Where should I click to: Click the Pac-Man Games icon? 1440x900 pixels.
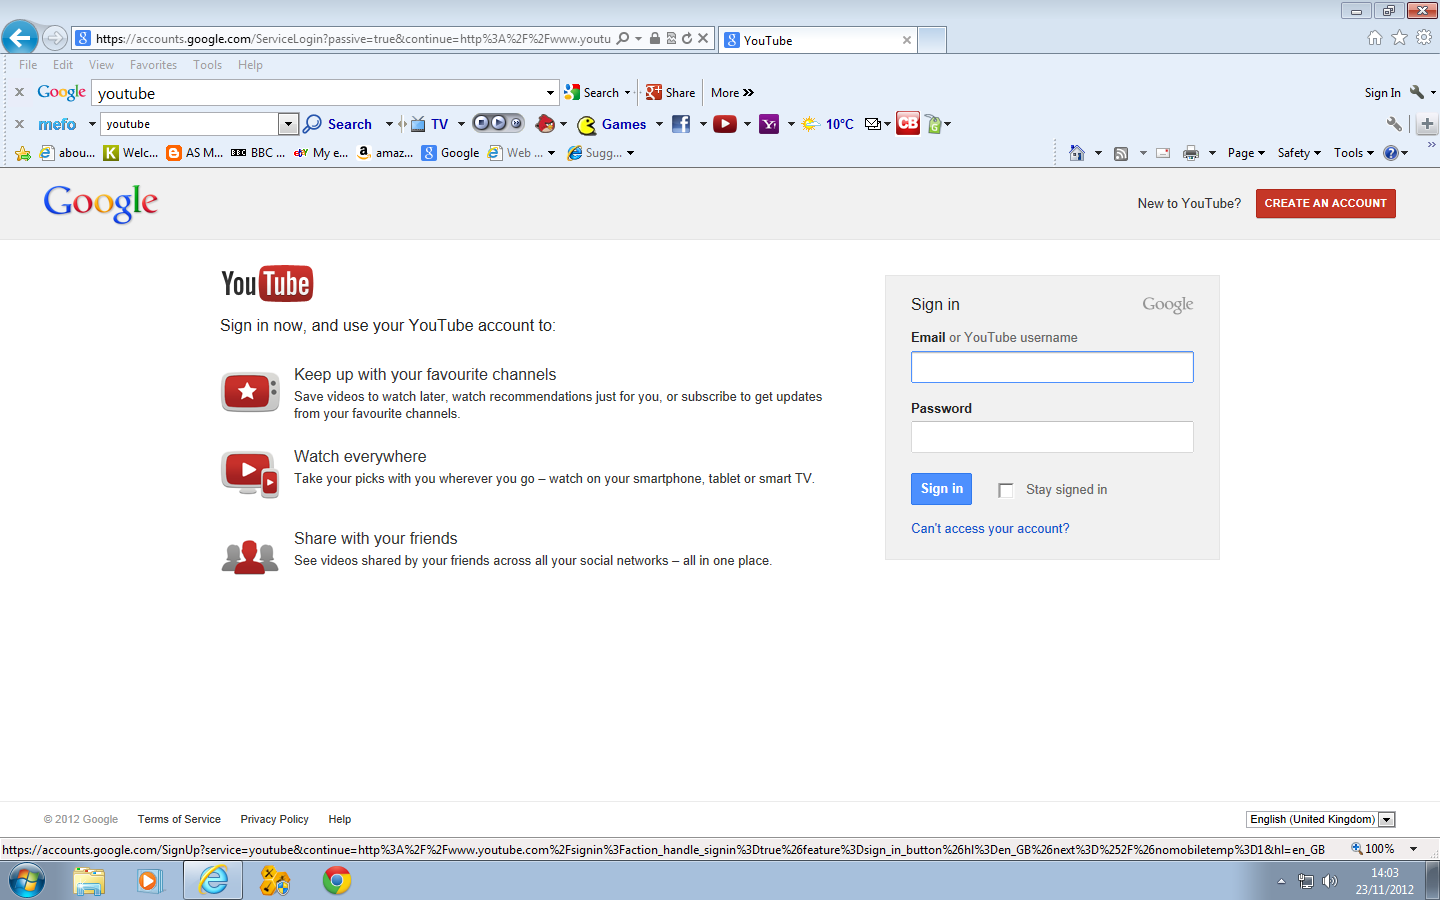coord(587,124)
